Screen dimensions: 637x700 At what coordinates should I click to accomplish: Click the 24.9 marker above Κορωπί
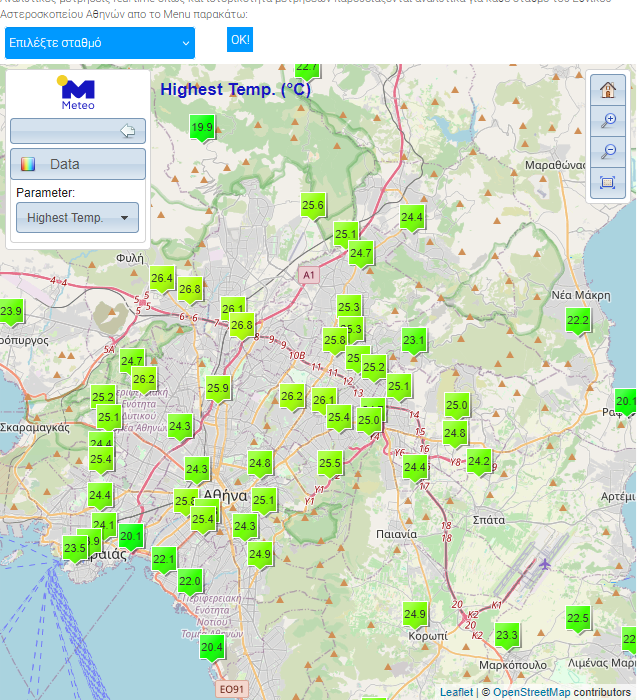(x=415, y=616)
